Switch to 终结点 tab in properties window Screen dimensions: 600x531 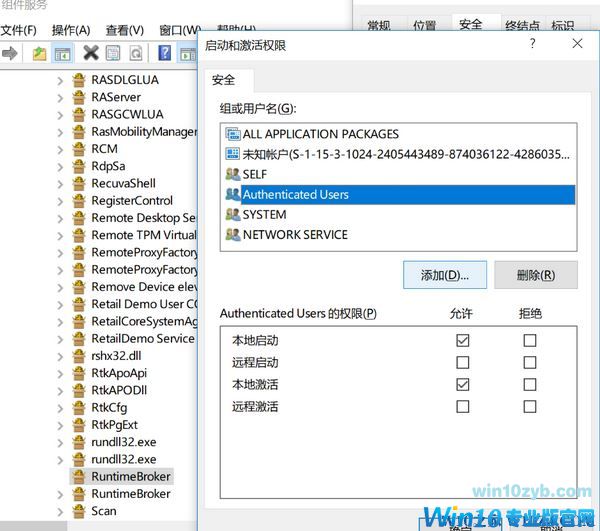click(522, 25)
